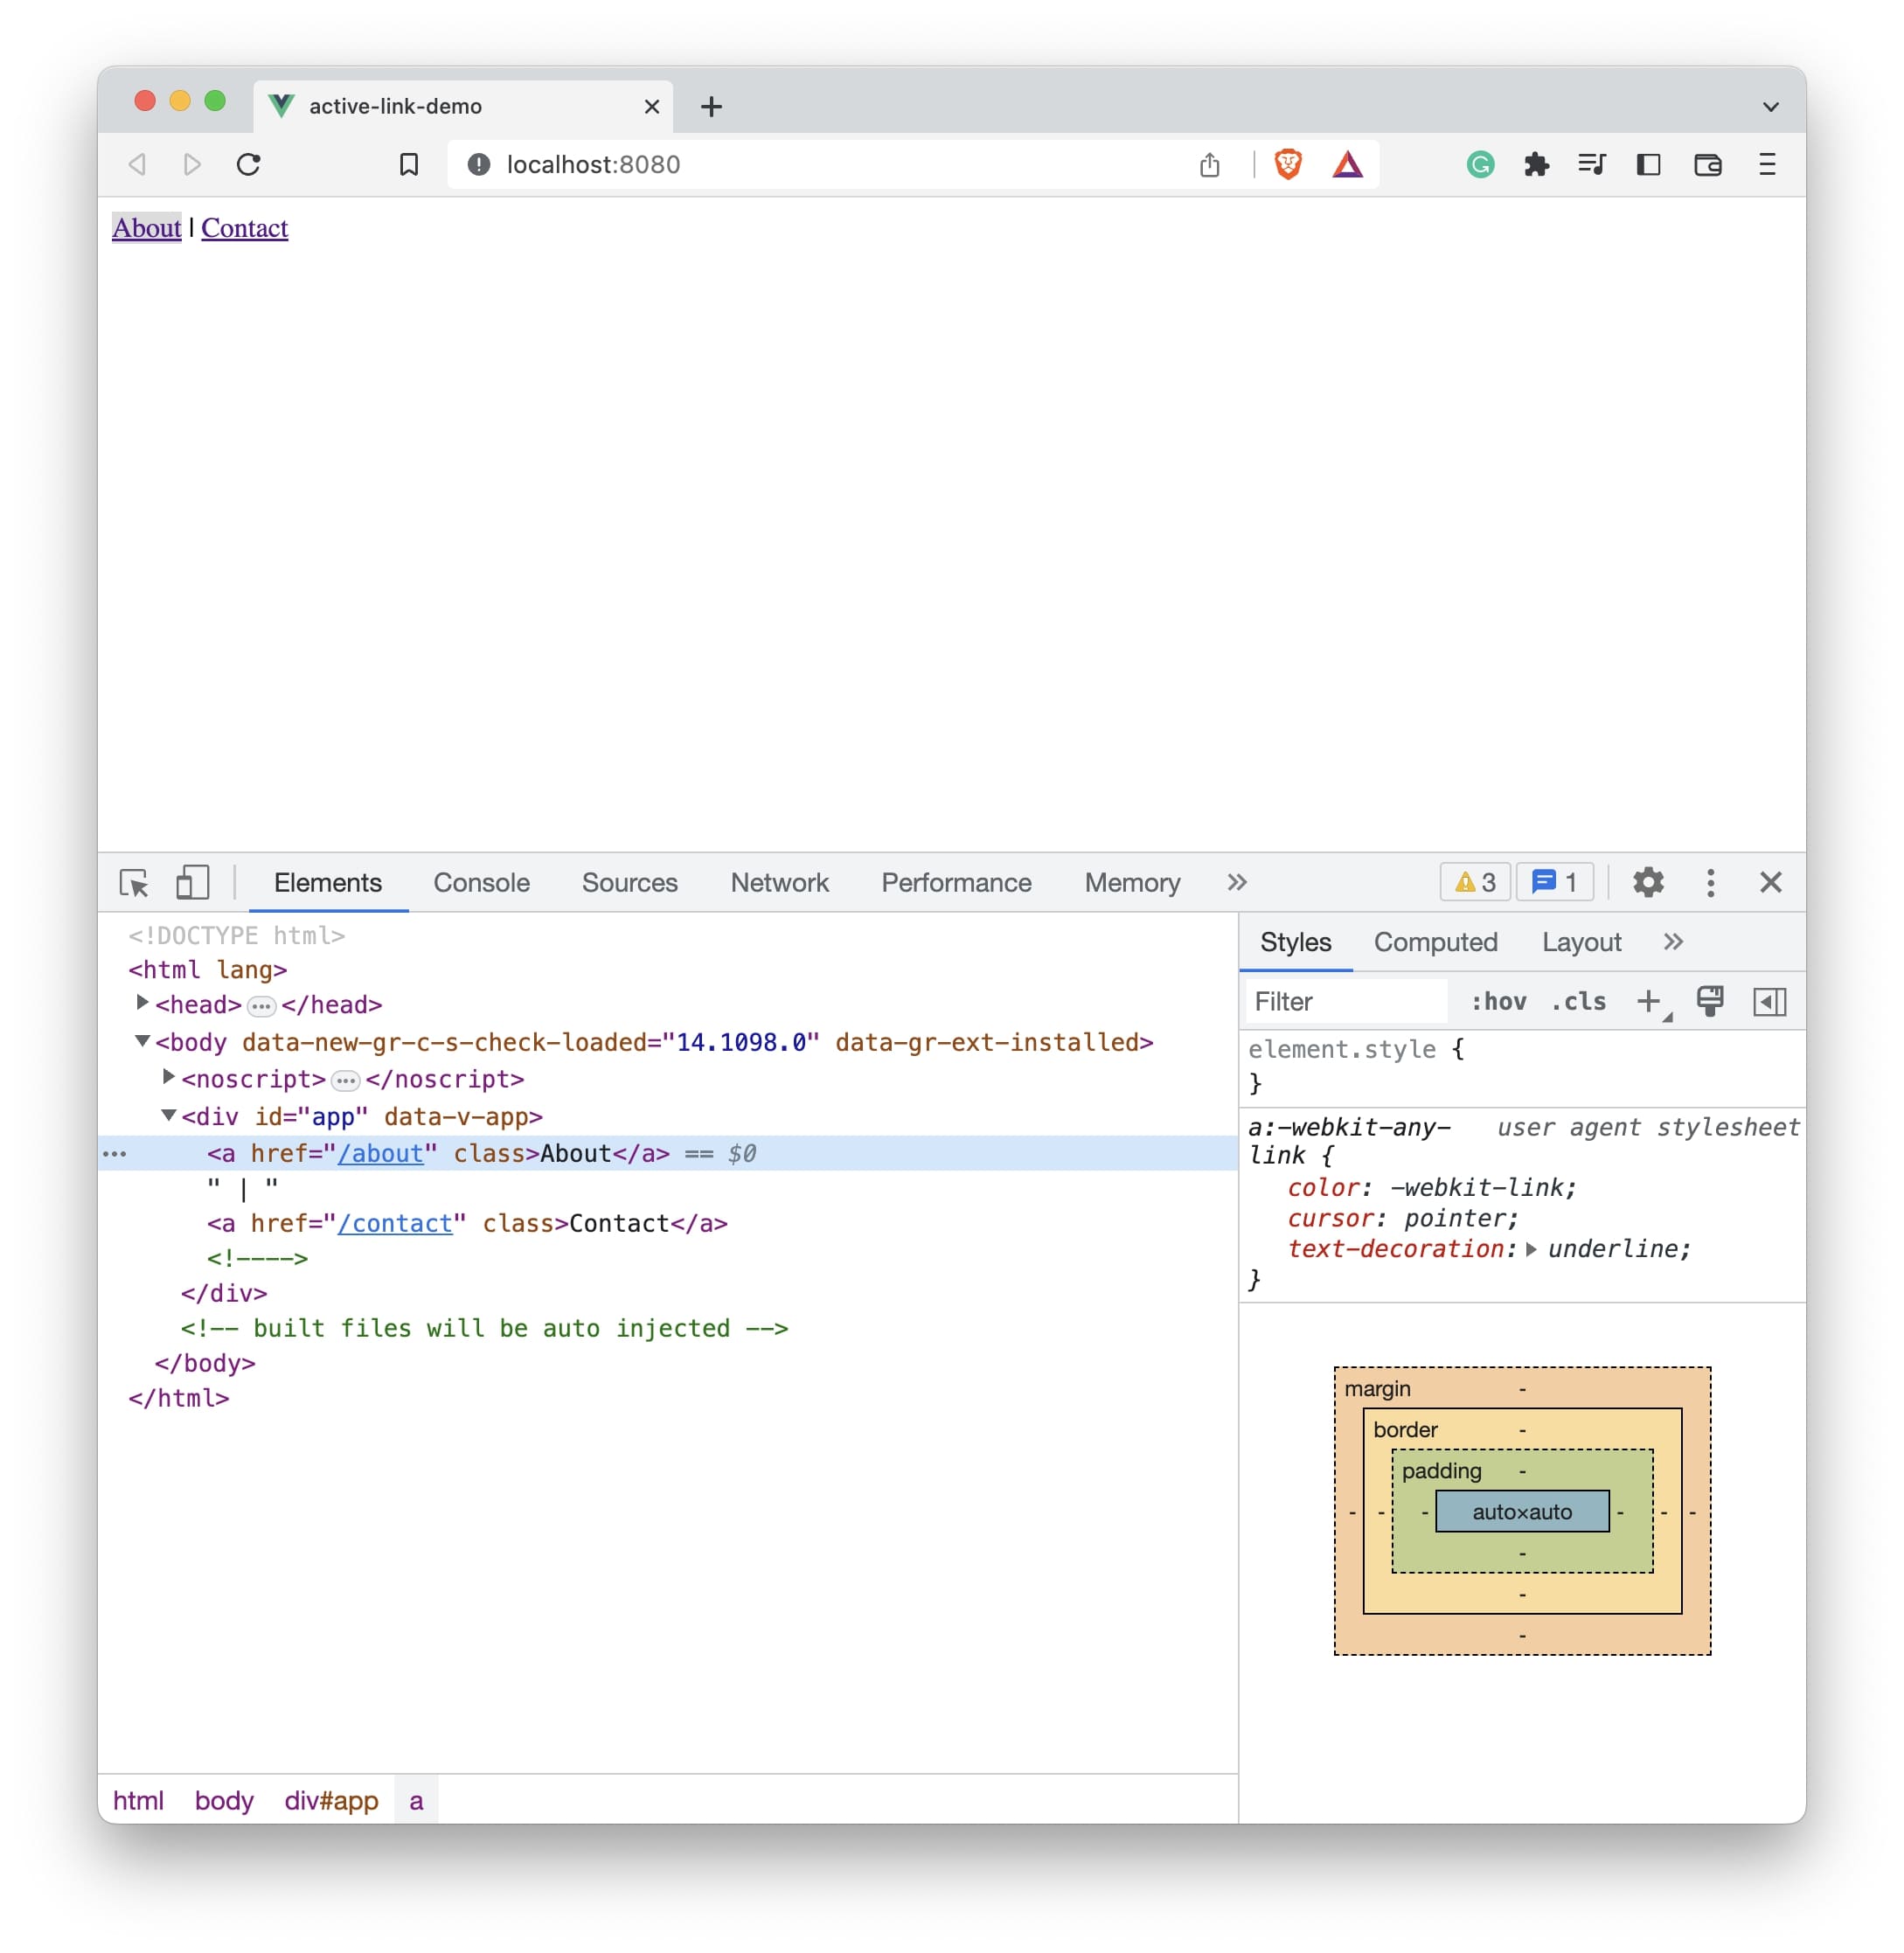Open the Computed styles tab
1904x1953 pixels.
1436,941
